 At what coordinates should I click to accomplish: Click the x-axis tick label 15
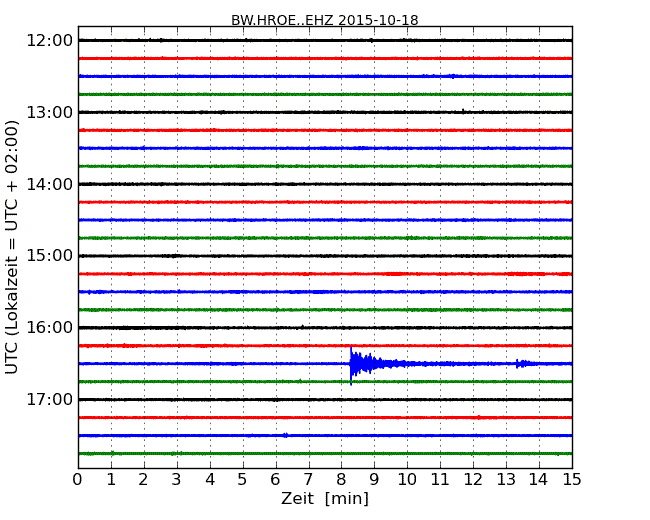pyautogui.click(x=572, y=480)
